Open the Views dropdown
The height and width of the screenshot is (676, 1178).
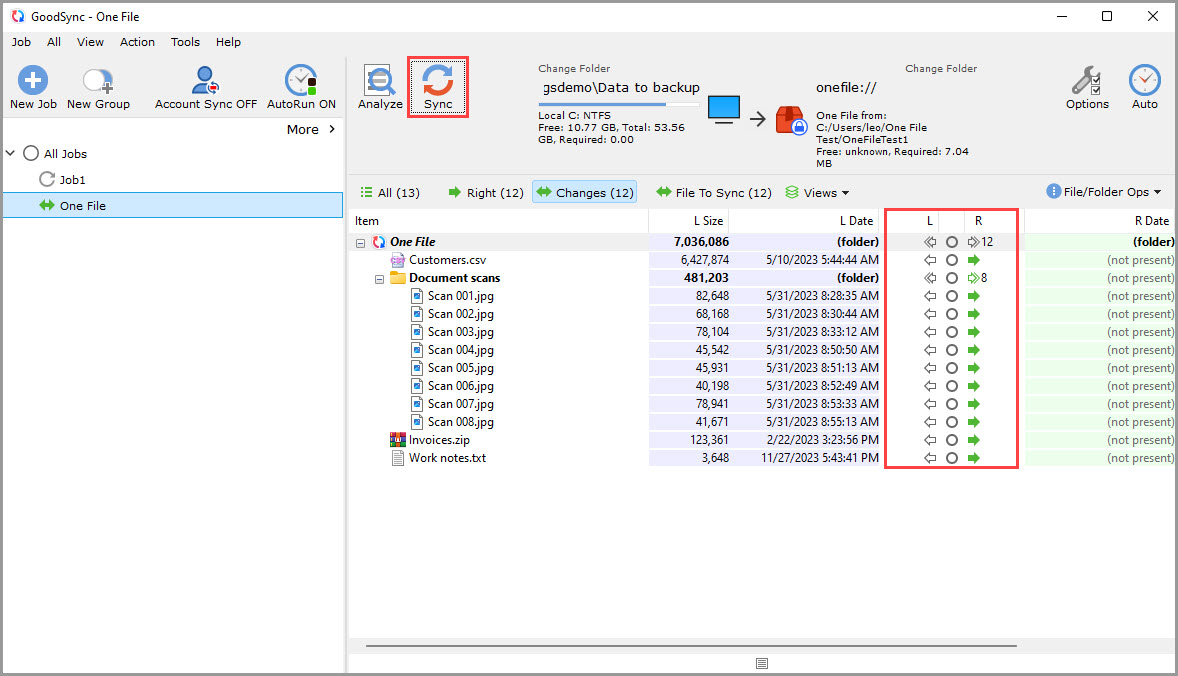click(817, 193)
